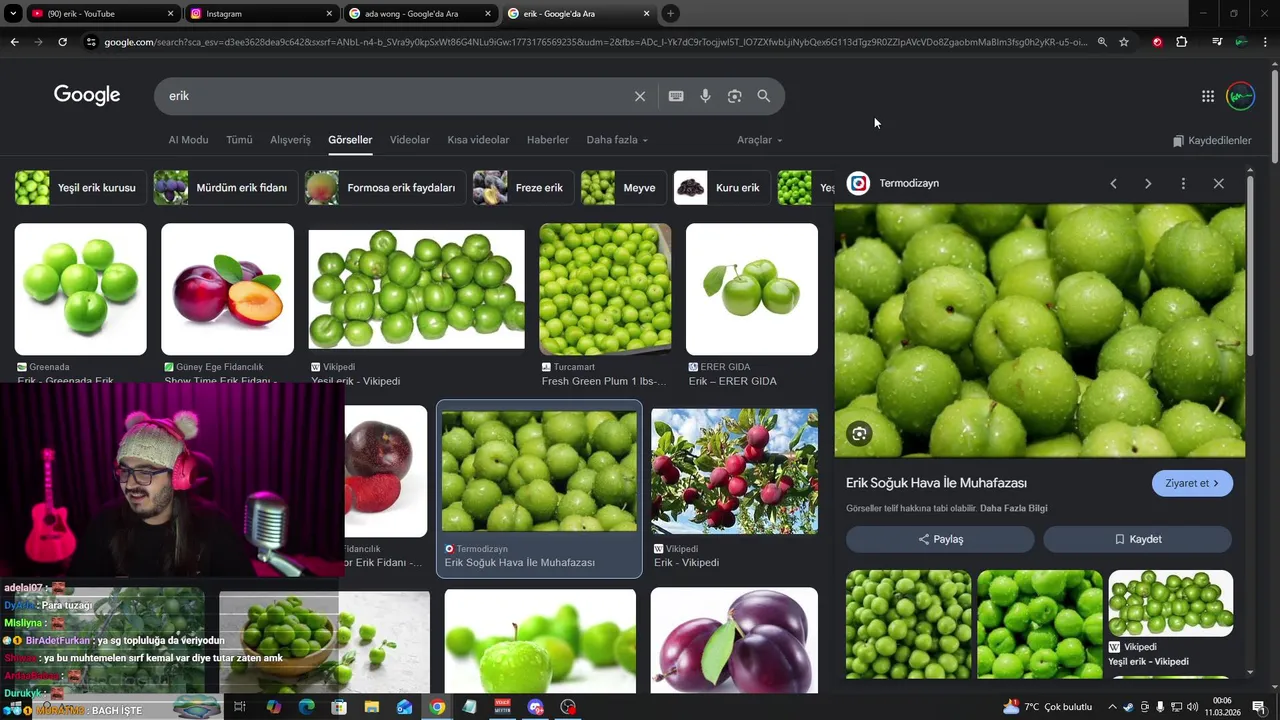Select the Kuru erik chip
The width and height of the screenshot is (1280, 720).
(x=721, y=188)
